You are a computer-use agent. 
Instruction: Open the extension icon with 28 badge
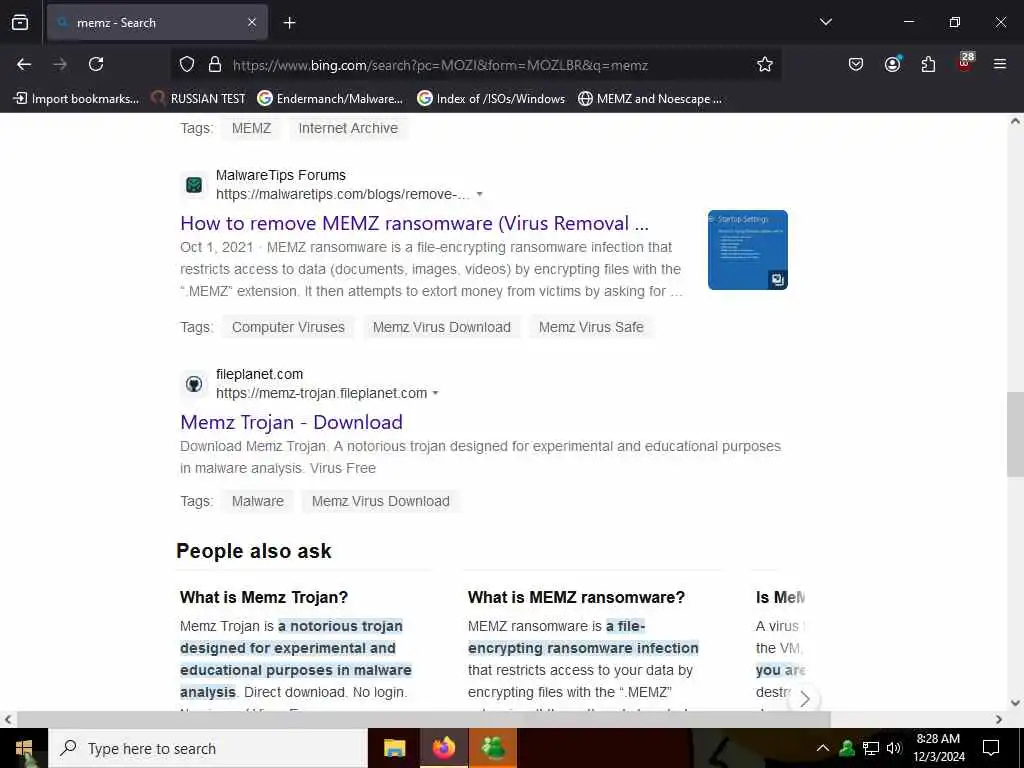click(965, 63)
